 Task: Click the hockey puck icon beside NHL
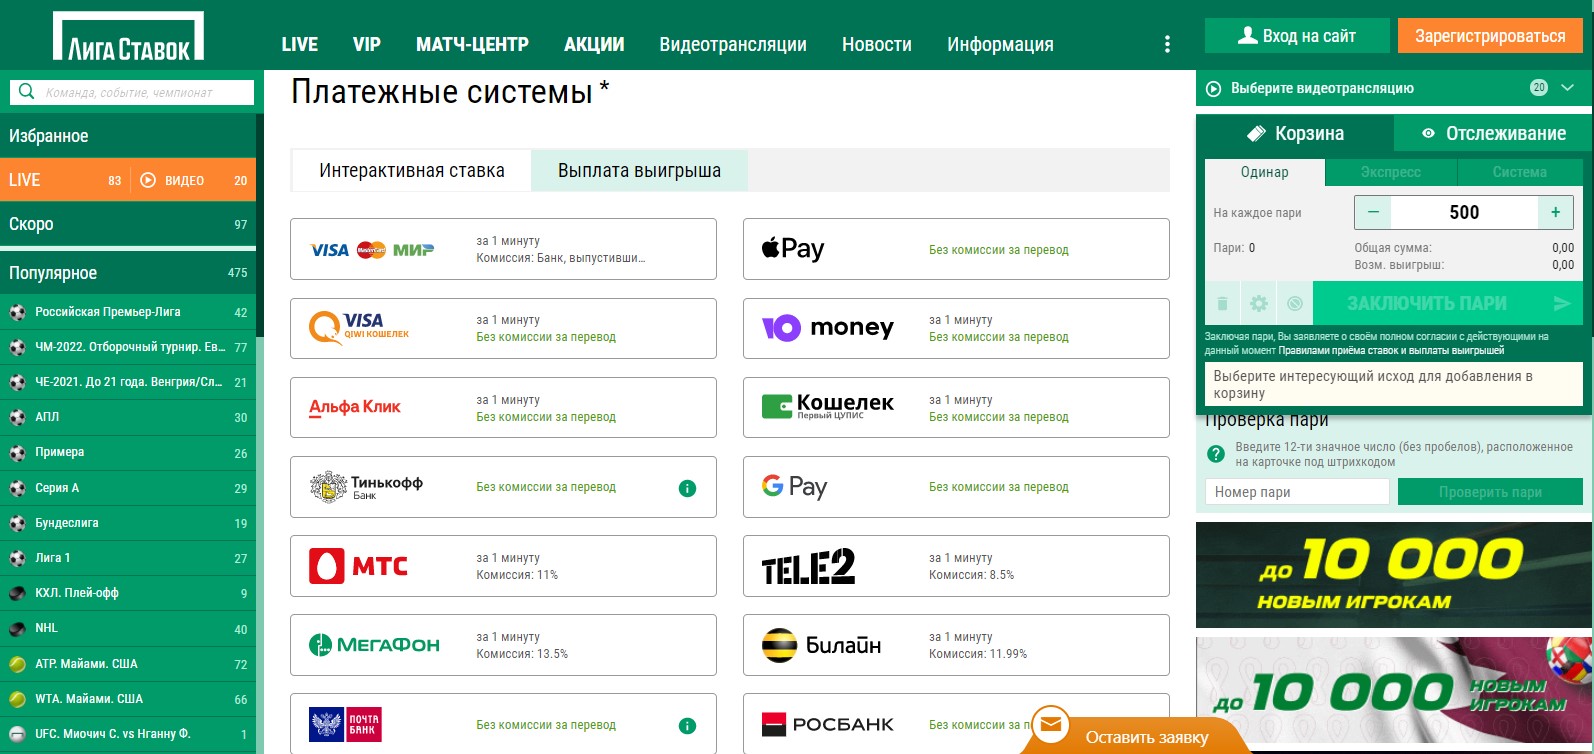pyautogui.click(x=17, y=629)
